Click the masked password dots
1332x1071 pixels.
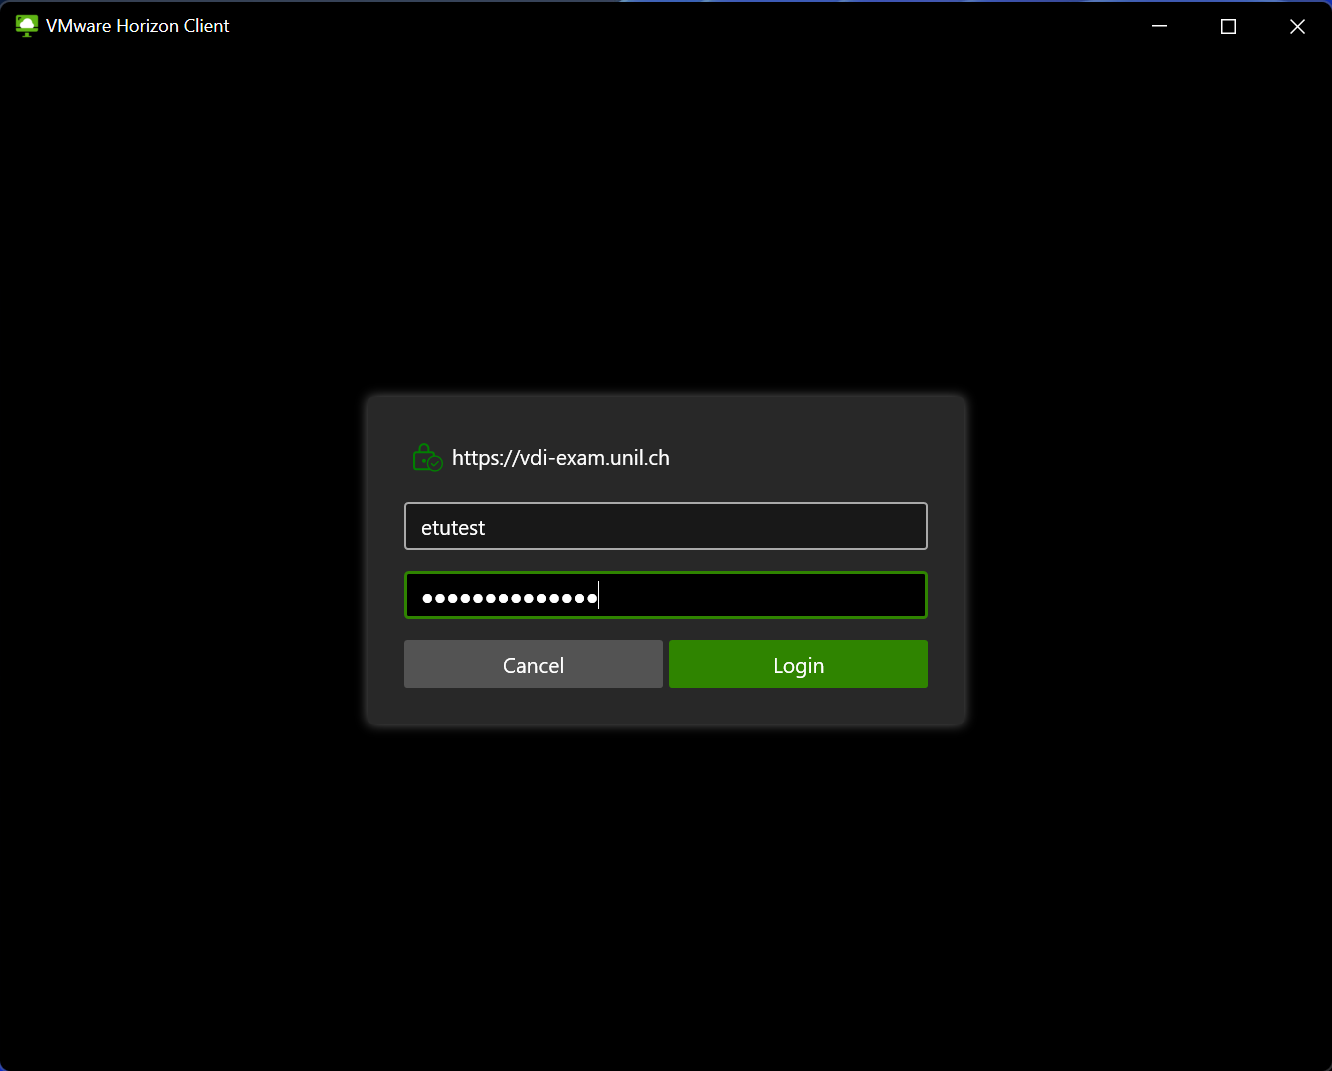509,598
